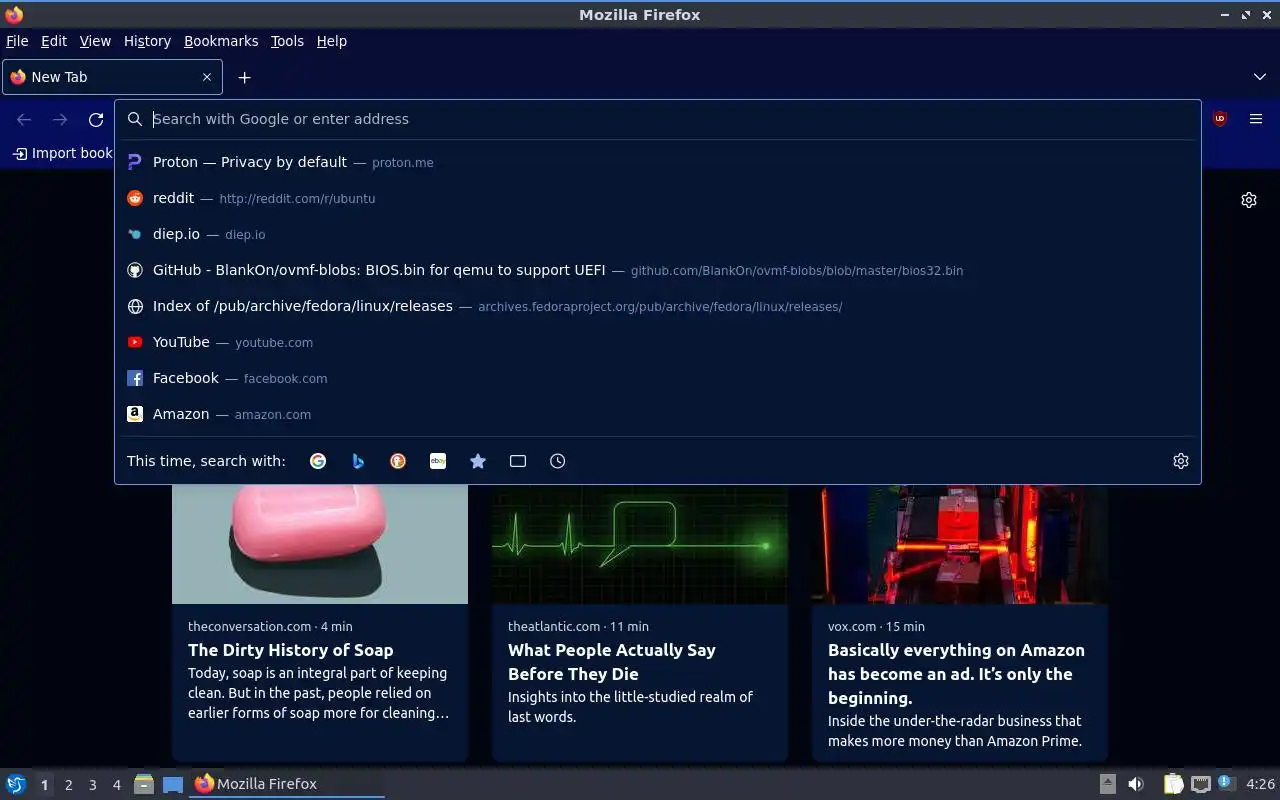The height and width of the screenshot is (800, 1280).
Task: Switch to workspace 3 in taskbar
Action: 92,785
